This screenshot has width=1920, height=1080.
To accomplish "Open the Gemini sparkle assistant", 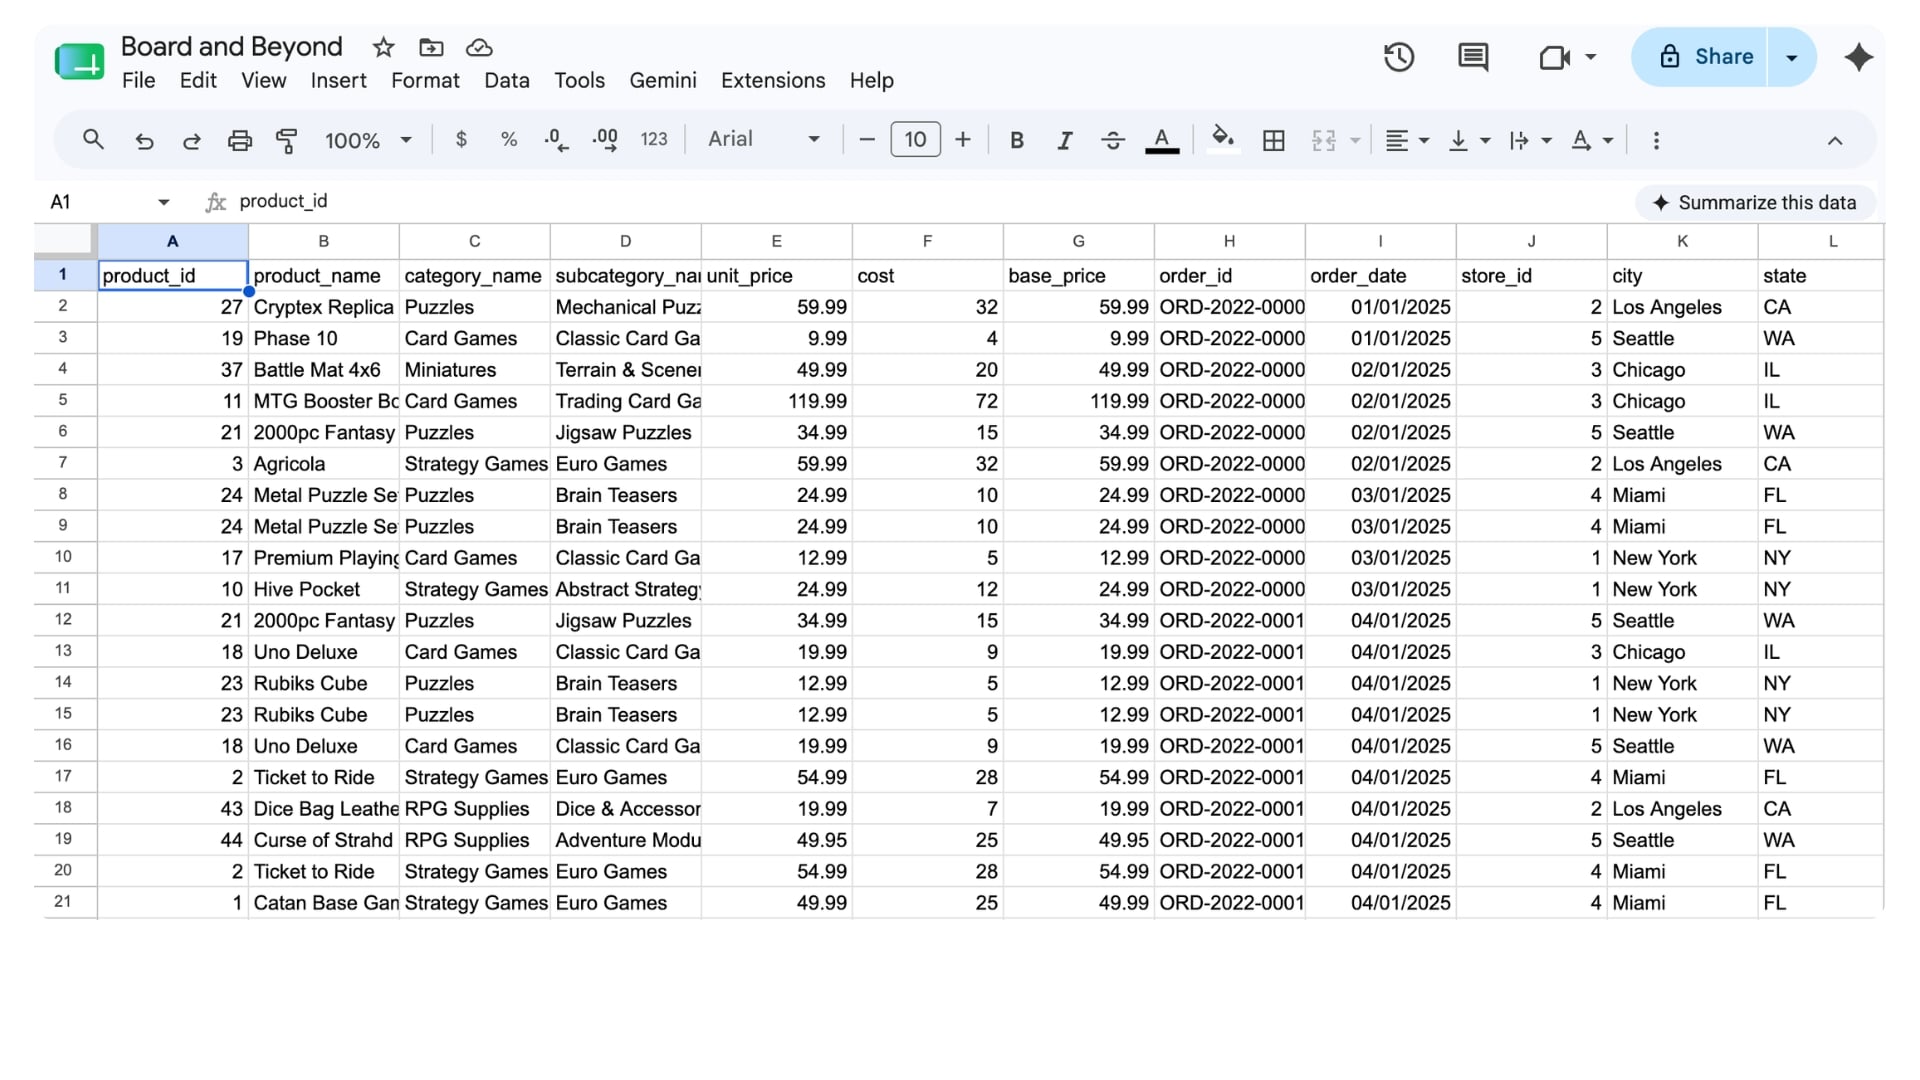I will (1859, 57).
